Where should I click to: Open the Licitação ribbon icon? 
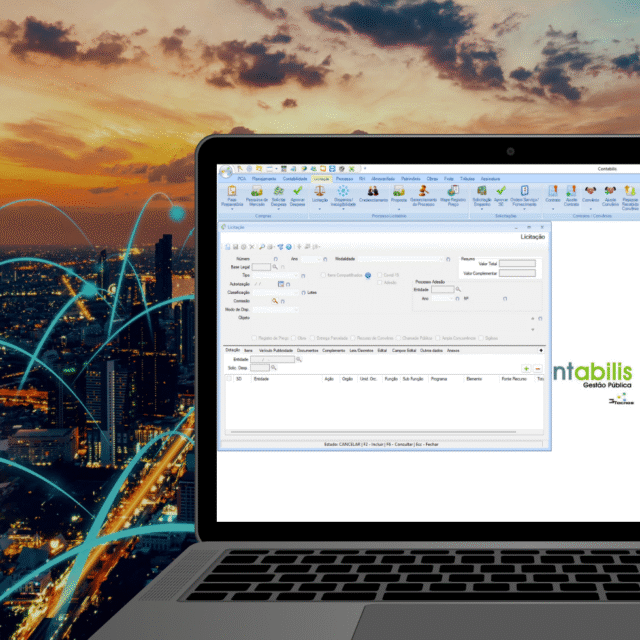pyautogui.click(x=320, y=192)
